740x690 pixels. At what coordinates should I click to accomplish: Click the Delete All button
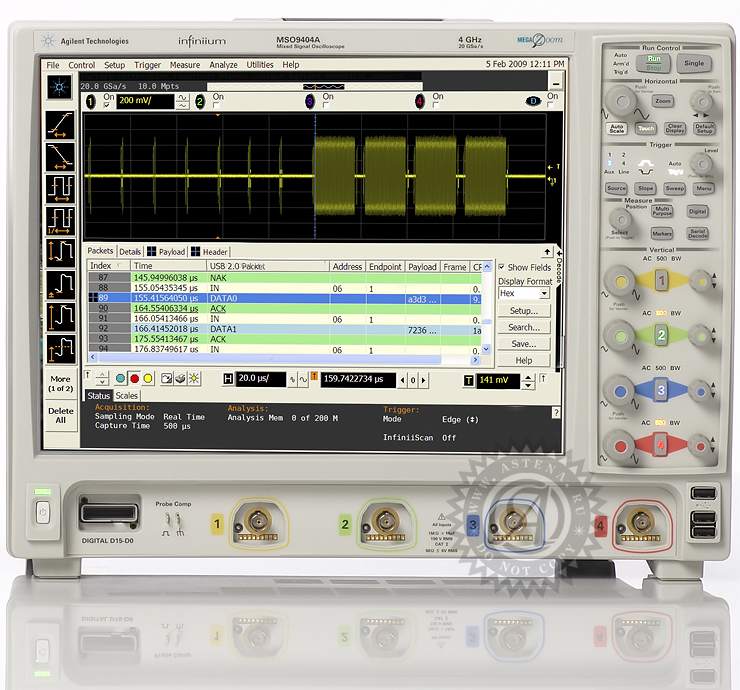(x=61, y=416)
